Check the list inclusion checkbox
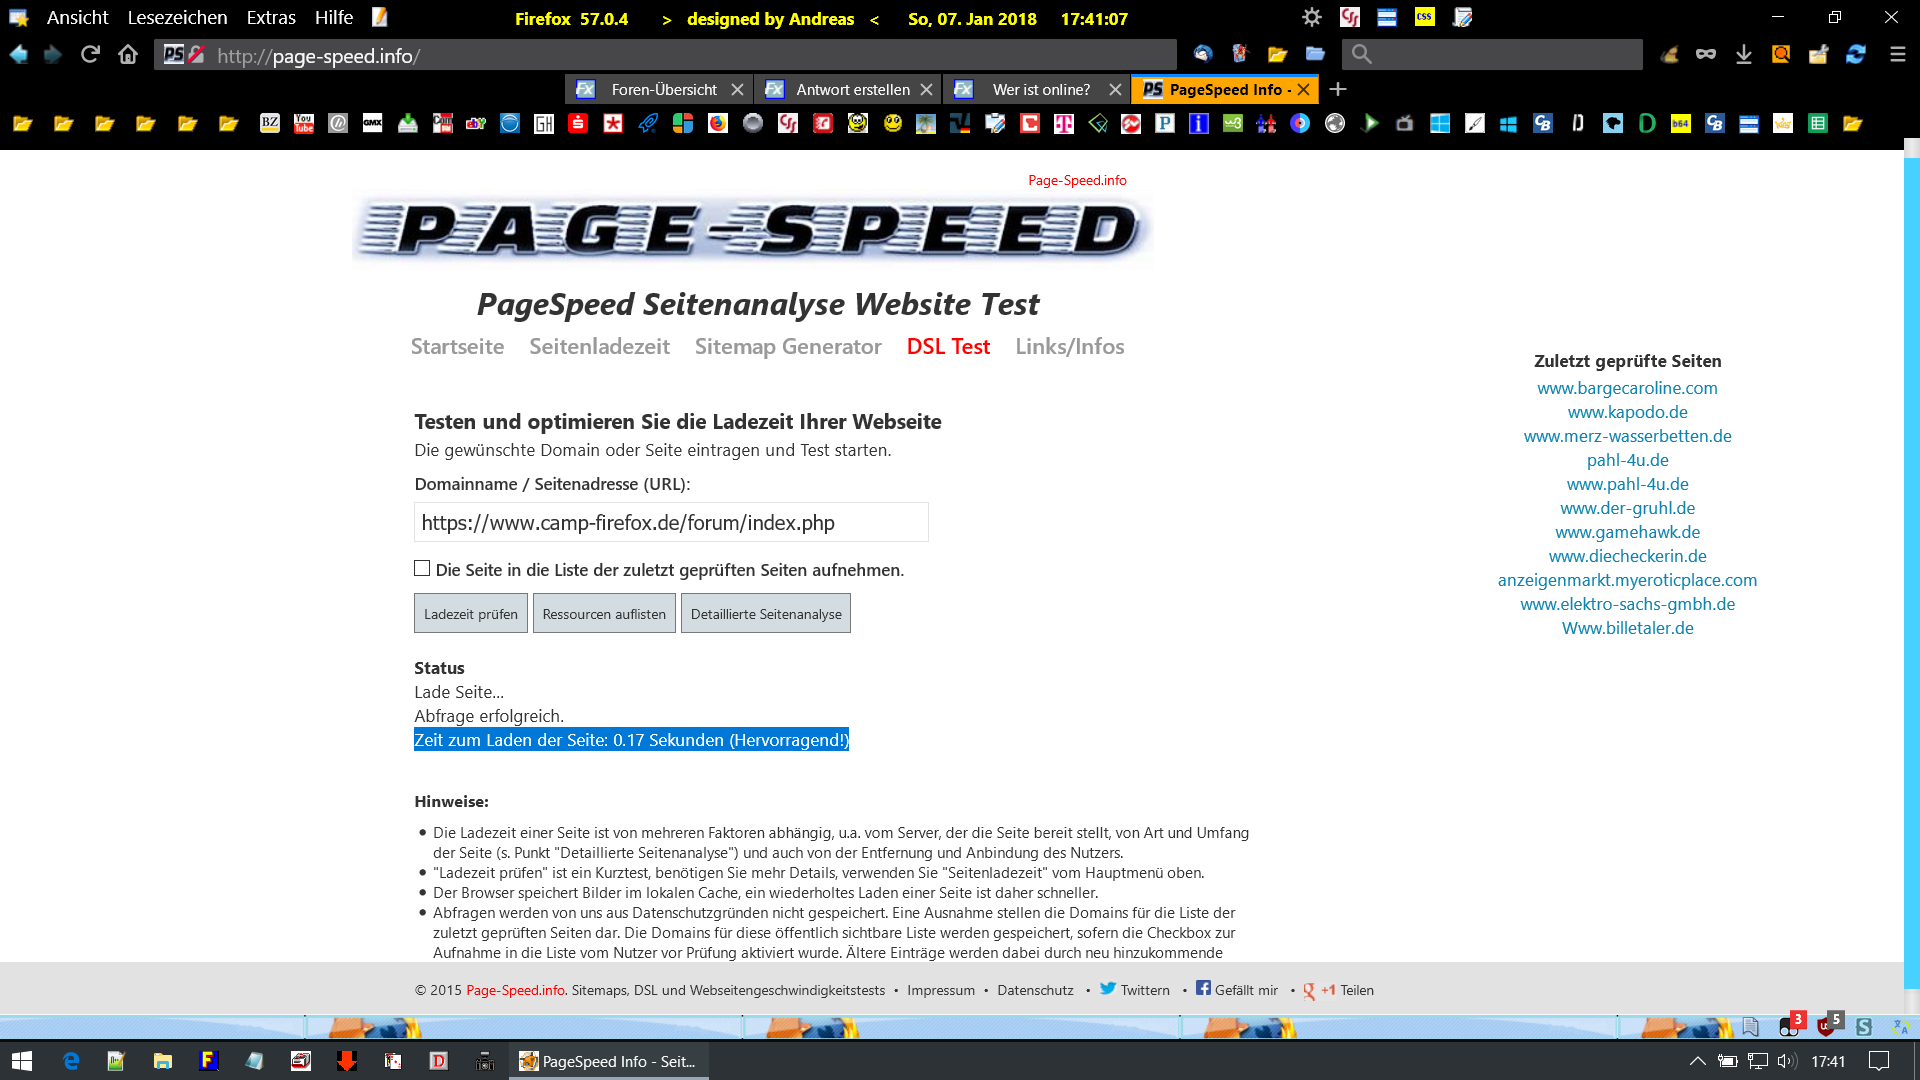Viewport: 1920px width, 1080px height. [x=422, y=569]
